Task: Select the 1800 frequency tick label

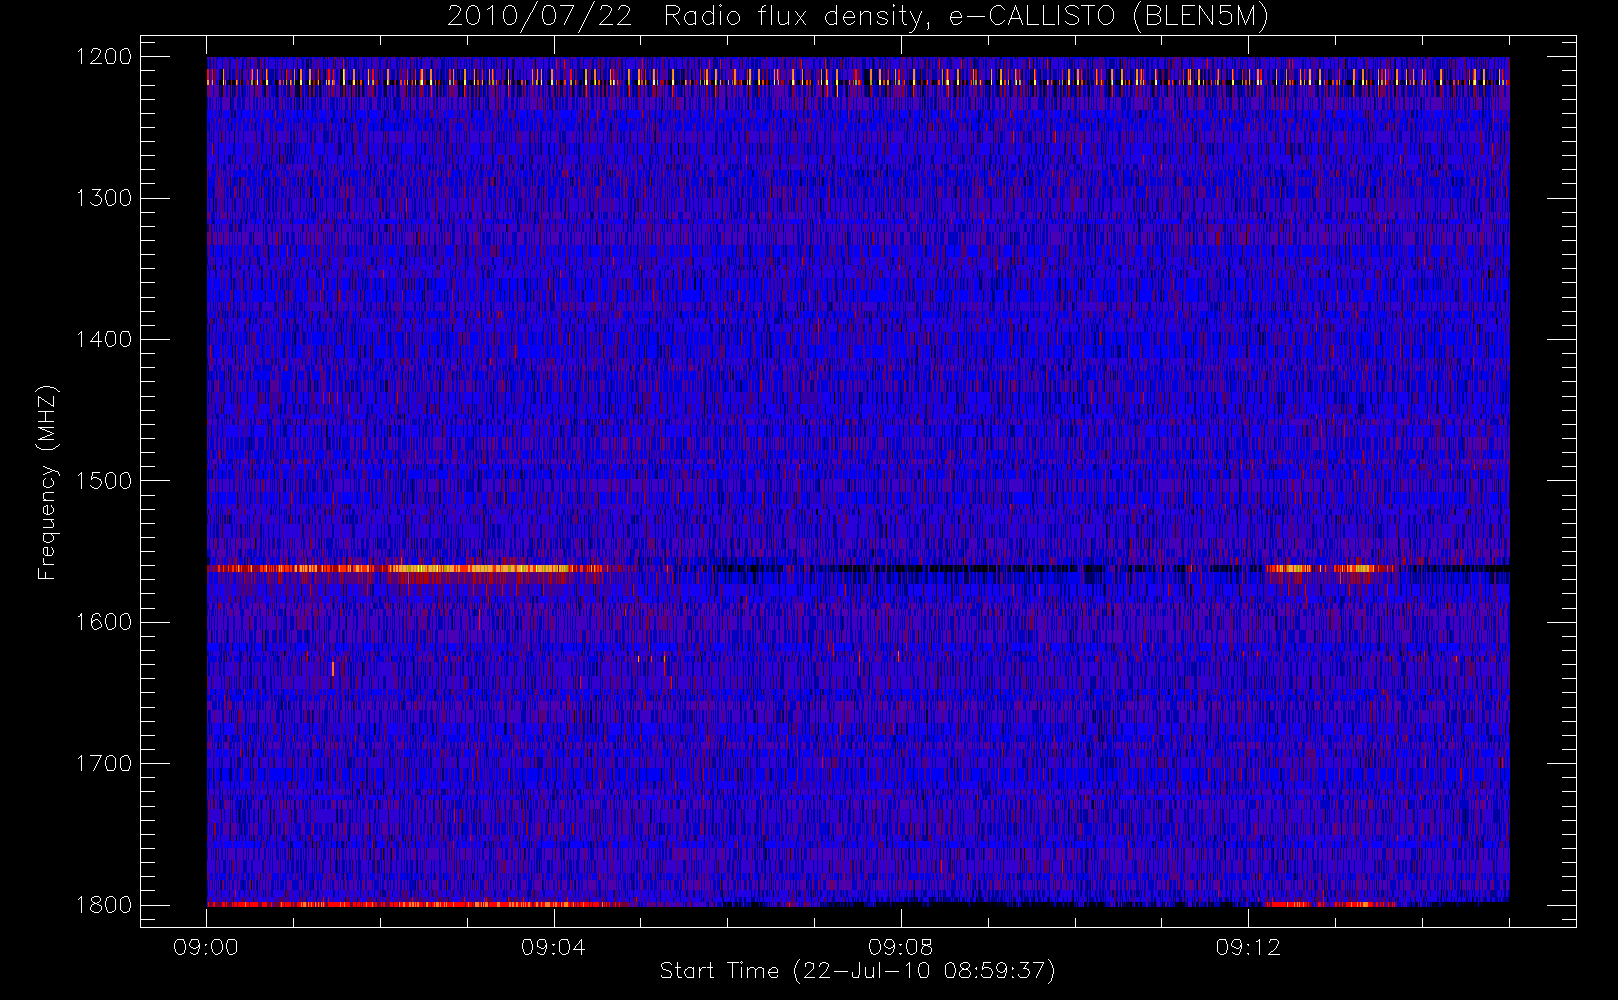Action: (x=104, y=905)
